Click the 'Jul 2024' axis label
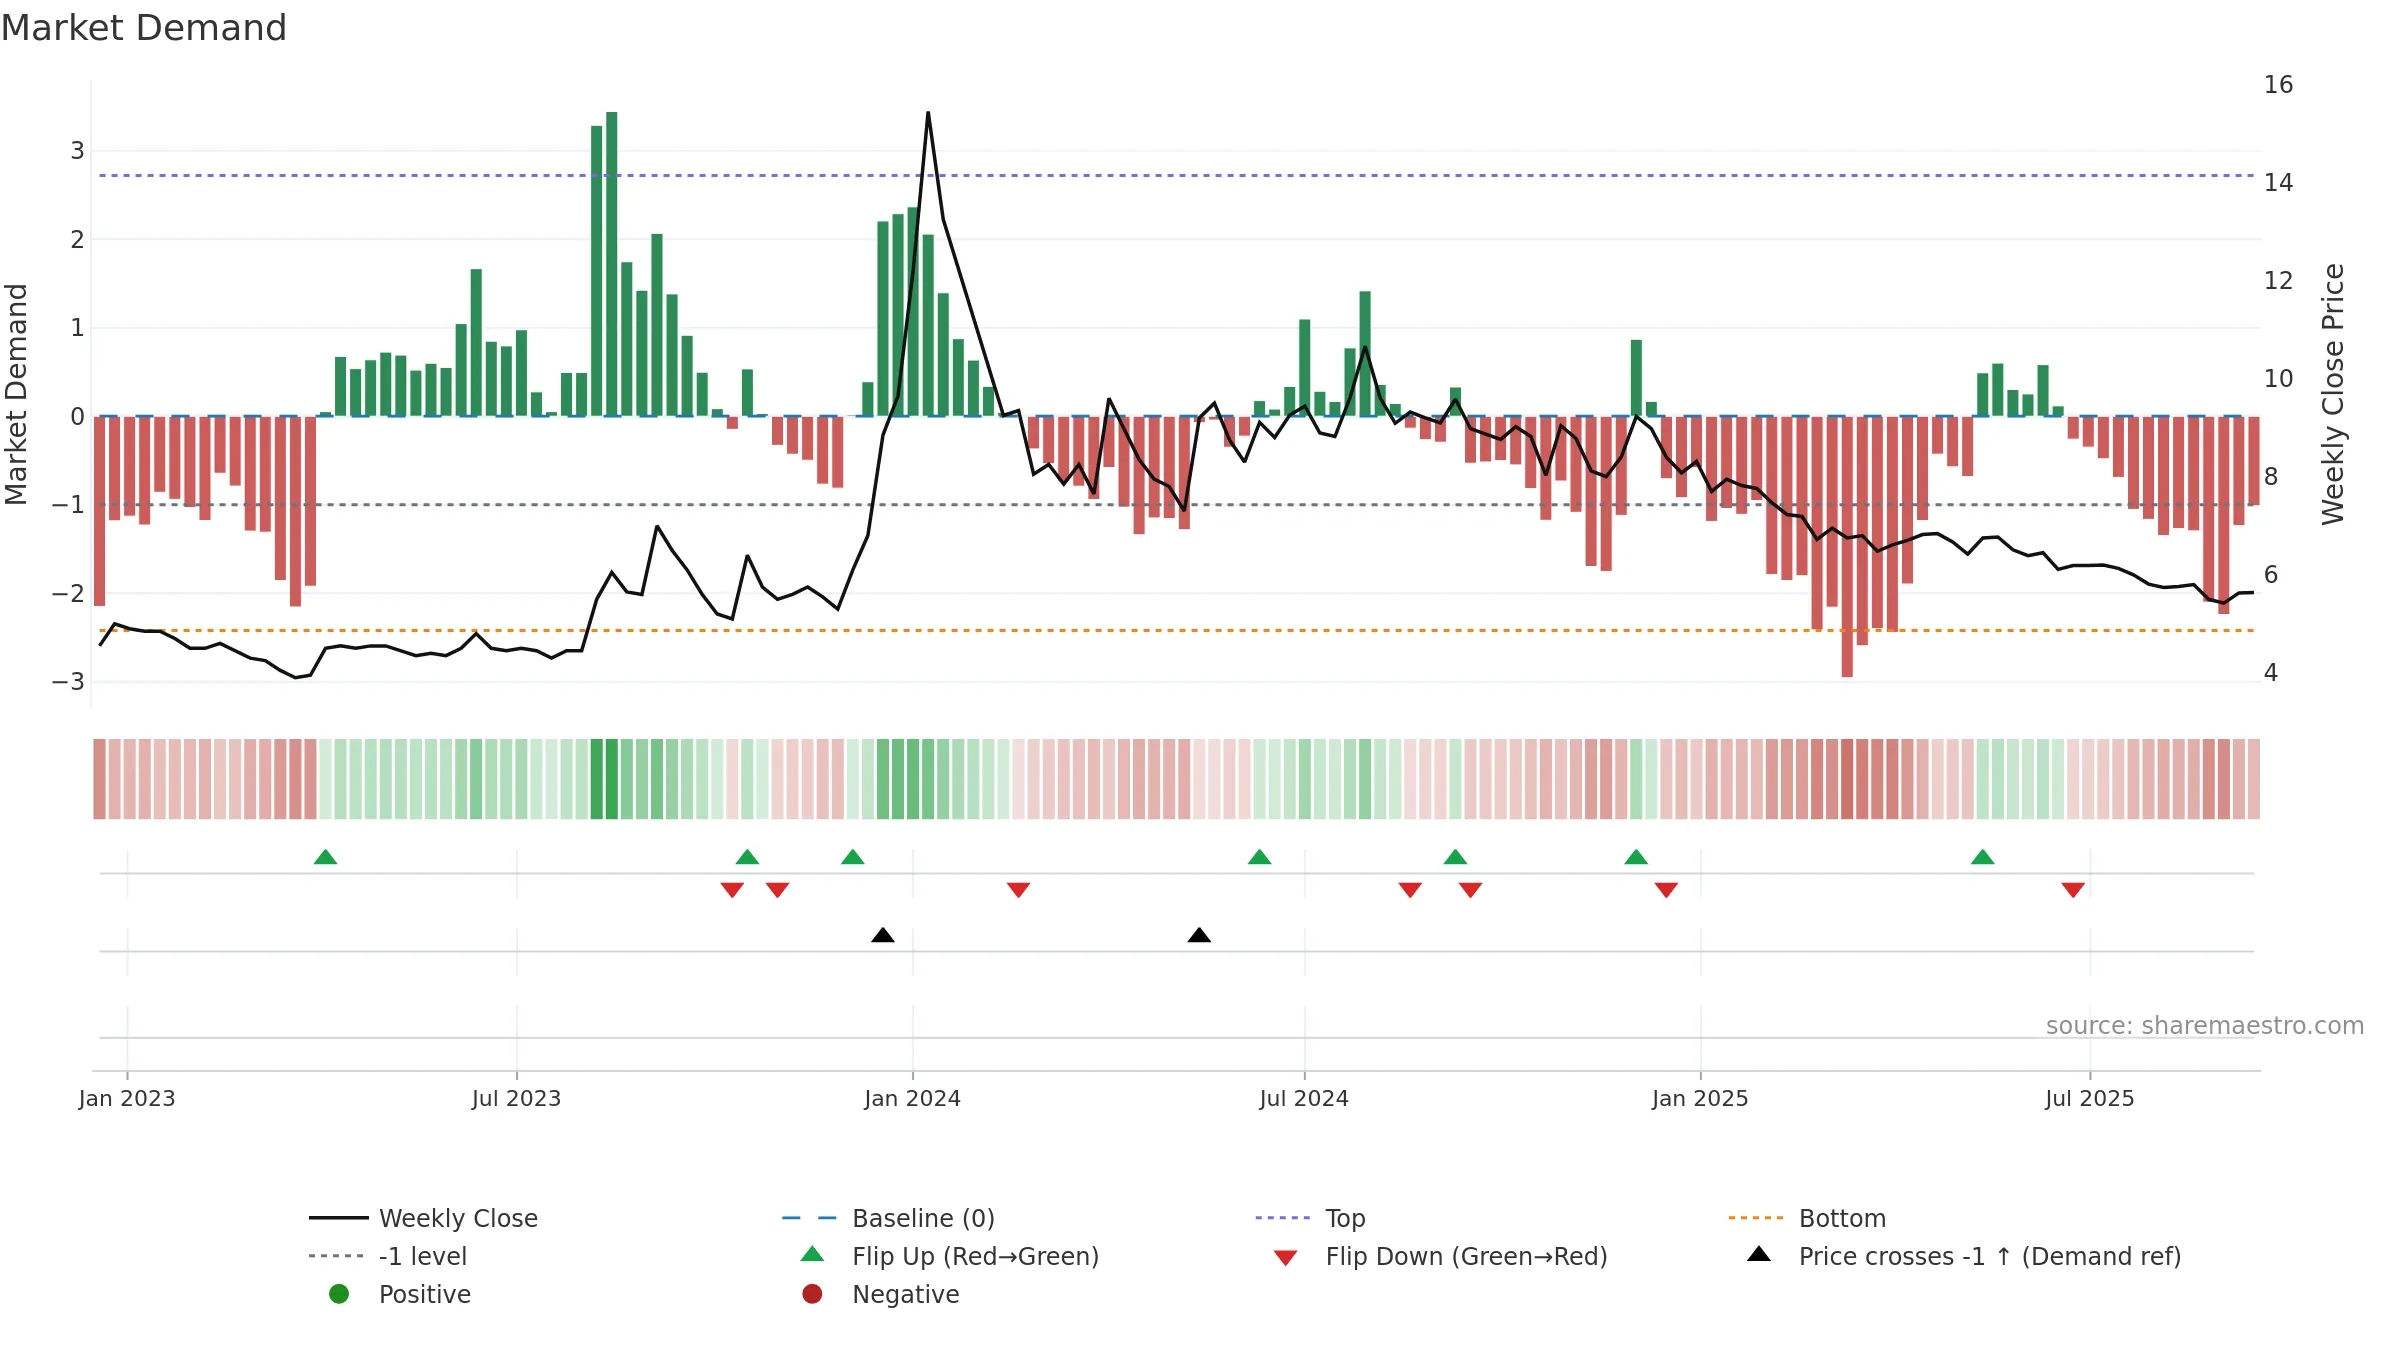 tap(1304, 1098)
